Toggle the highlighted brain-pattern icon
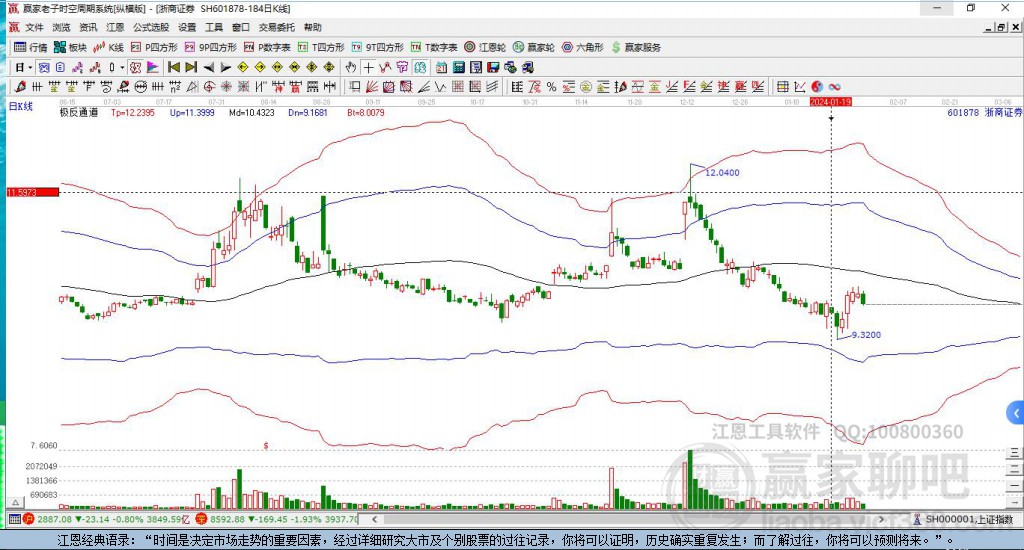Image resolution: width=1024 pixels, height=550 pixels. pos(420,67)
